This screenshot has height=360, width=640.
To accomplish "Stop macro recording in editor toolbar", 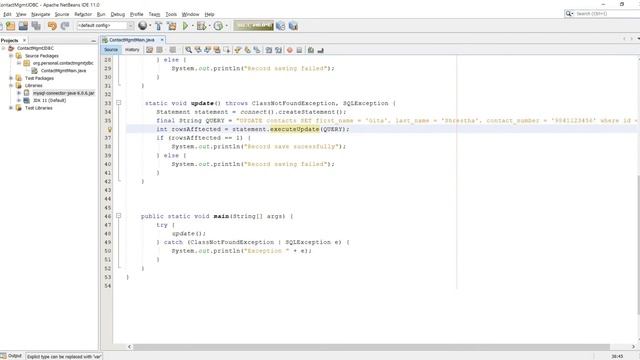I will click(x=299, y=50).
